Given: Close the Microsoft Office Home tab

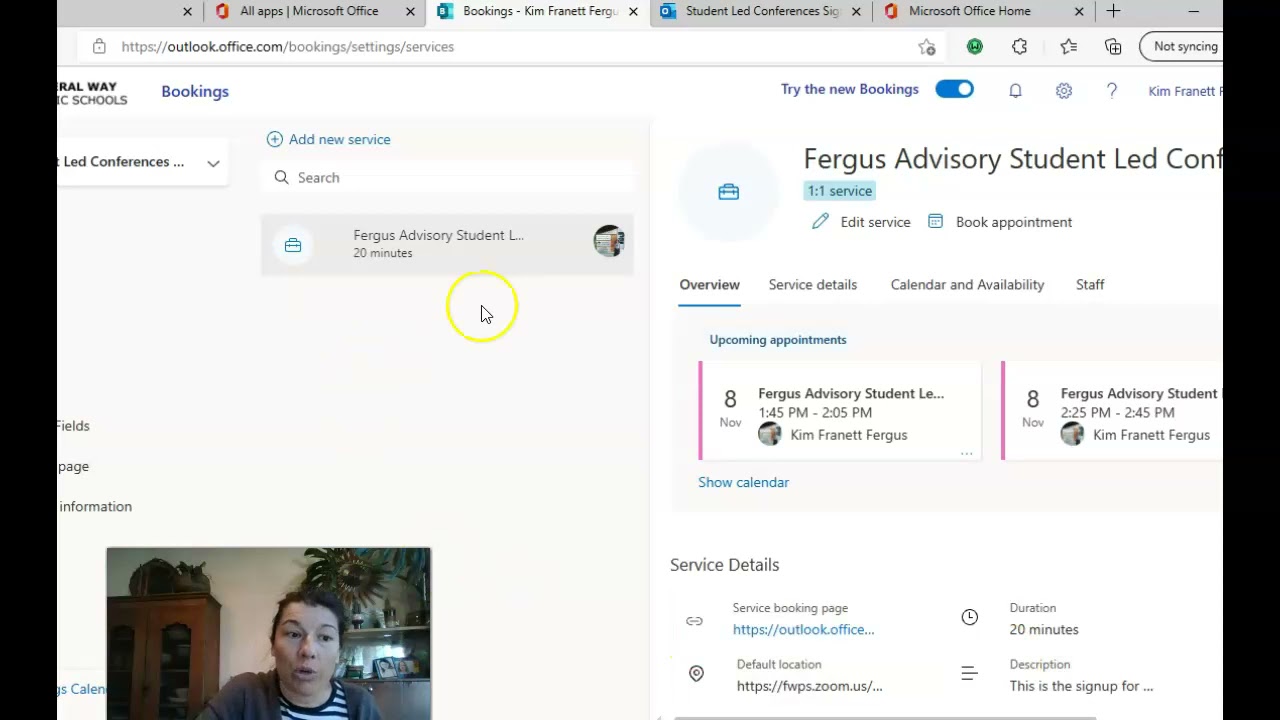Looking at the screenshot, I should (1079, 12).
